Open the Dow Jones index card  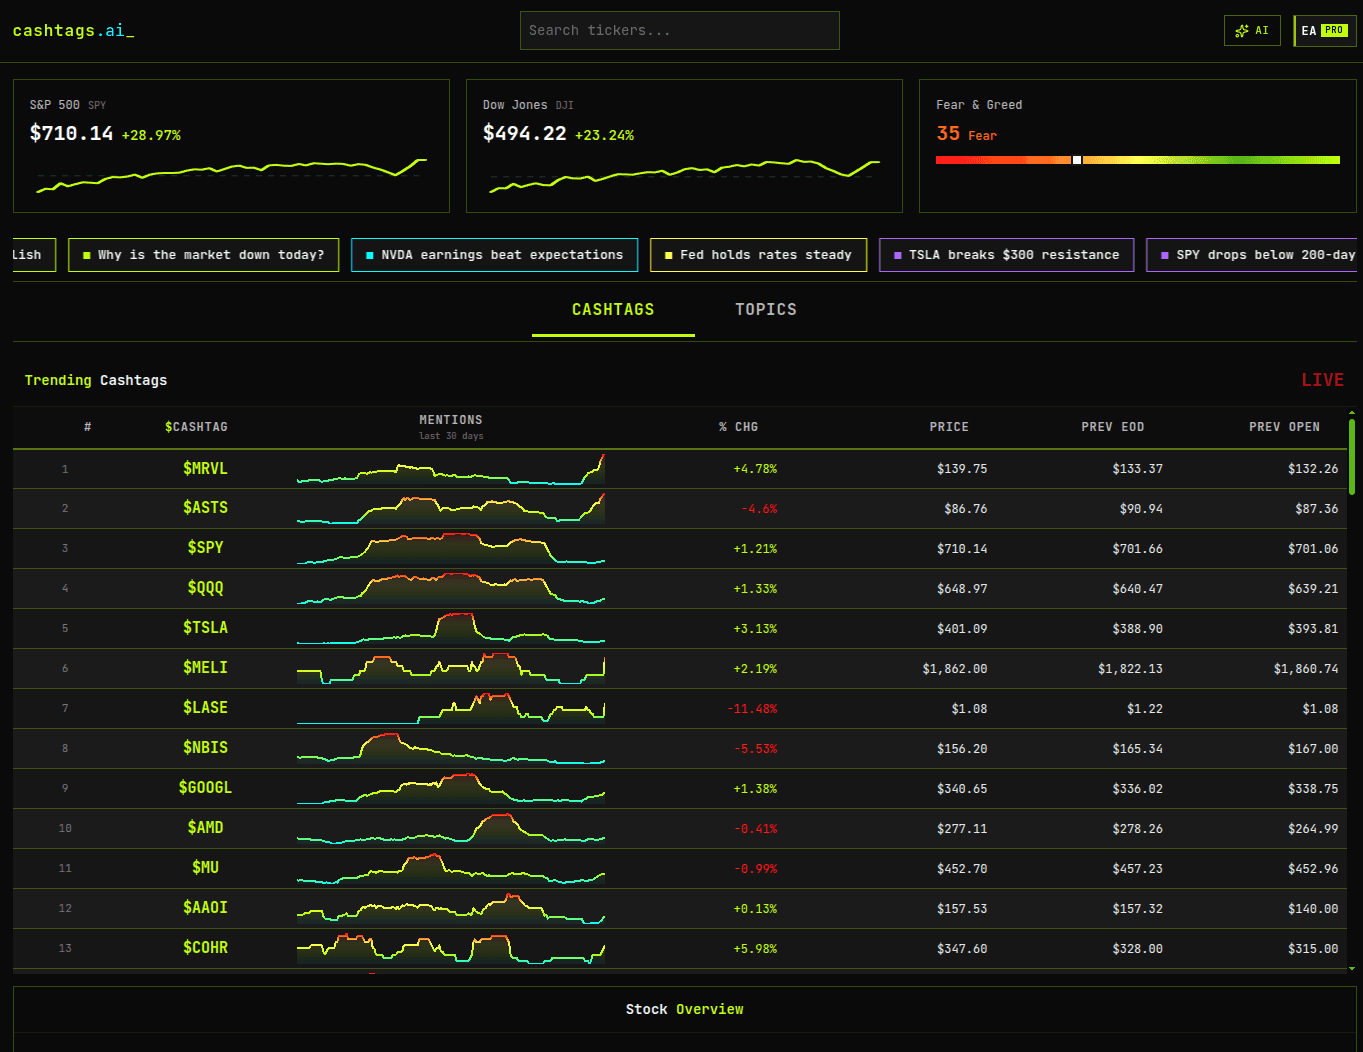coord(684,146)
